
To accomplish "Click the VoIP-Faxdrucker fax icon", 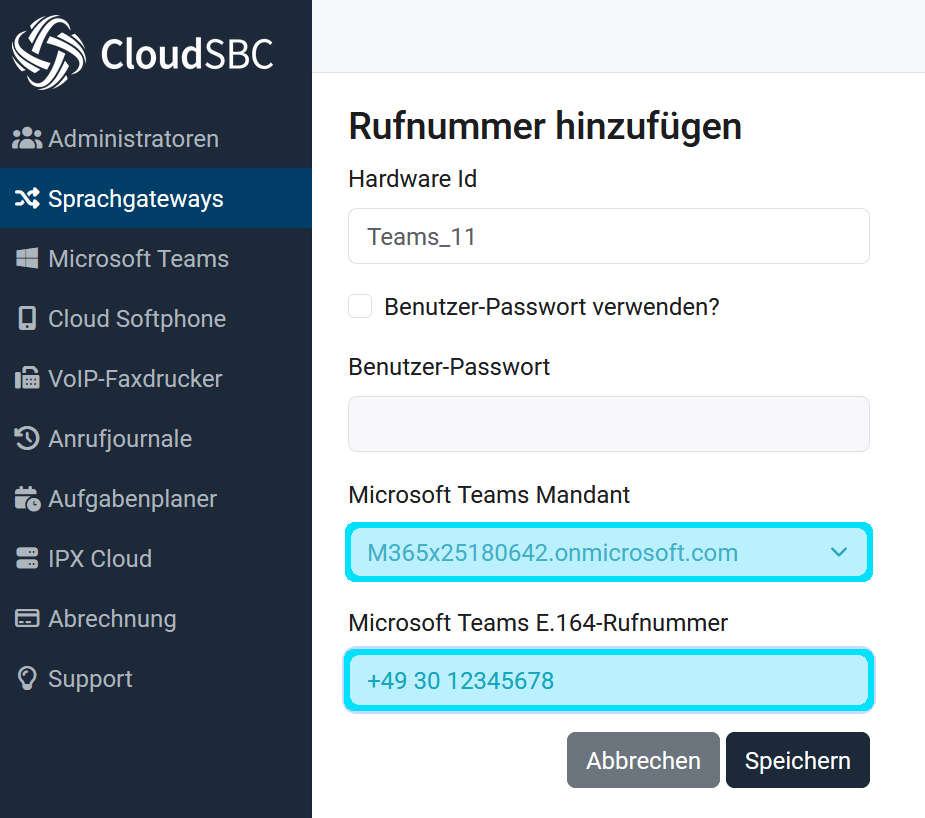I will click(x=27, y=379).
